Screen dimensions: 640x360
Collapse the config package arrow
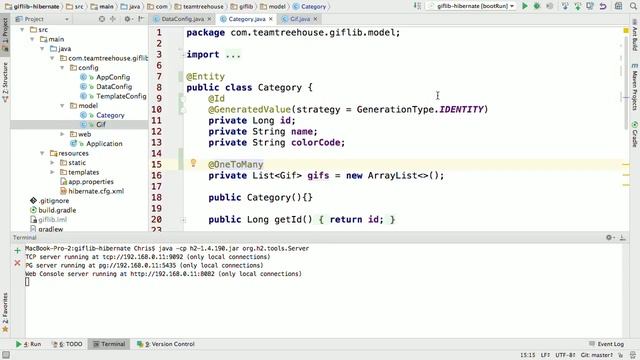tap(62, 68)
